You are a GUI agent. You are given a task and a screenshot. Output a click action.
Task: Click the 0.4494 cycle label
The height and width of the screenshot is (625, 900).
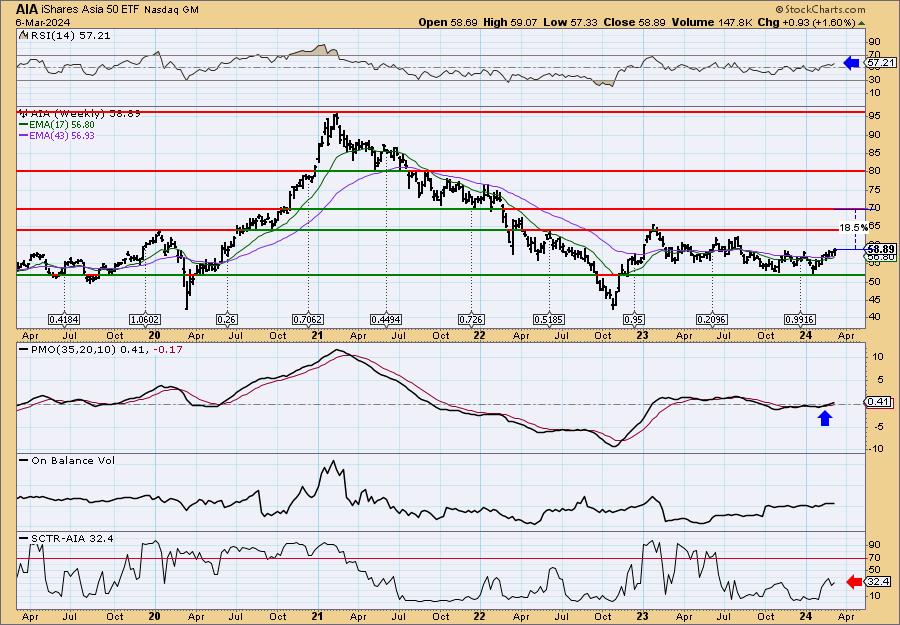point(386,319)
